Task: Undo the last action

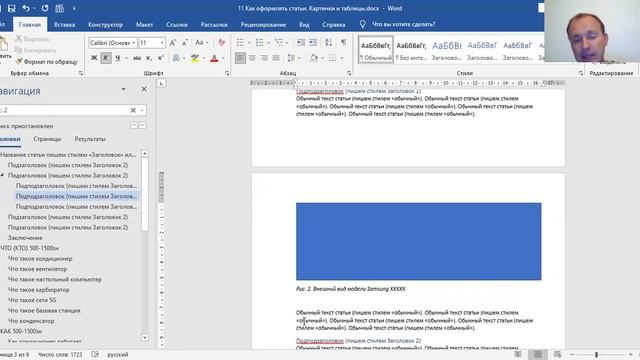Action: coord(26,8)
